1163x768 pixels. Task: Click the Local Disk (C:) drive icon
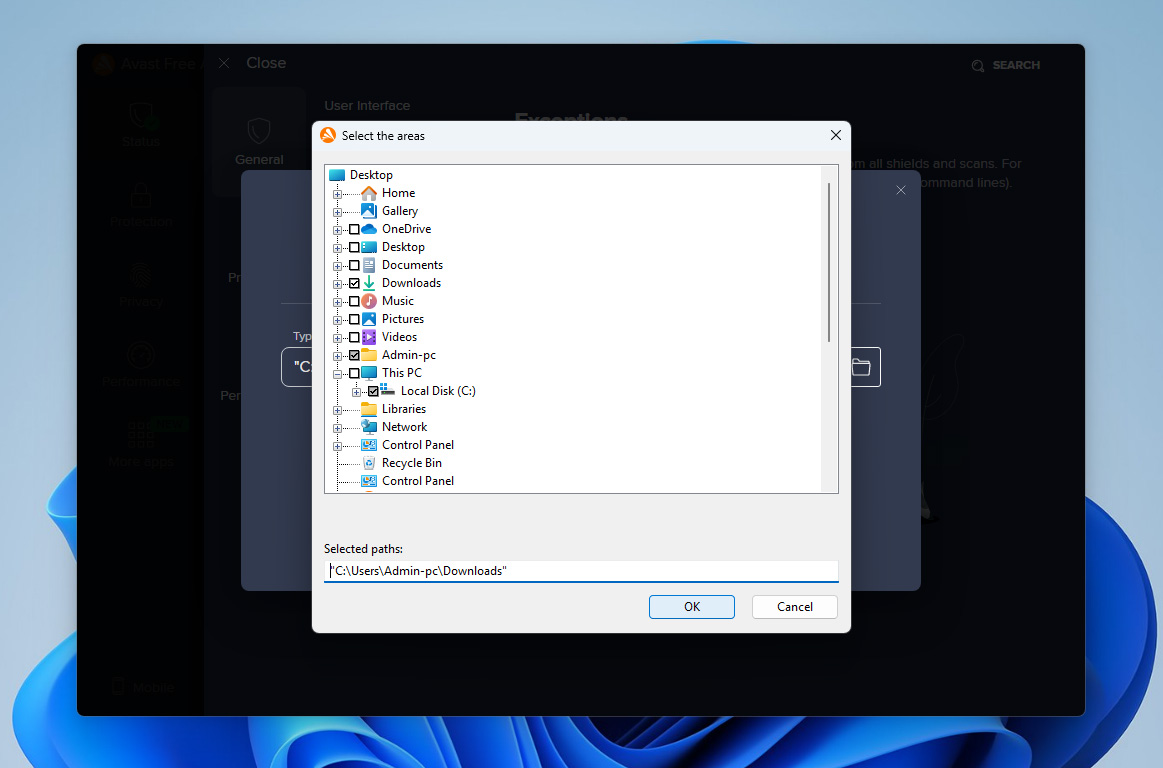[x=387, y=390]
